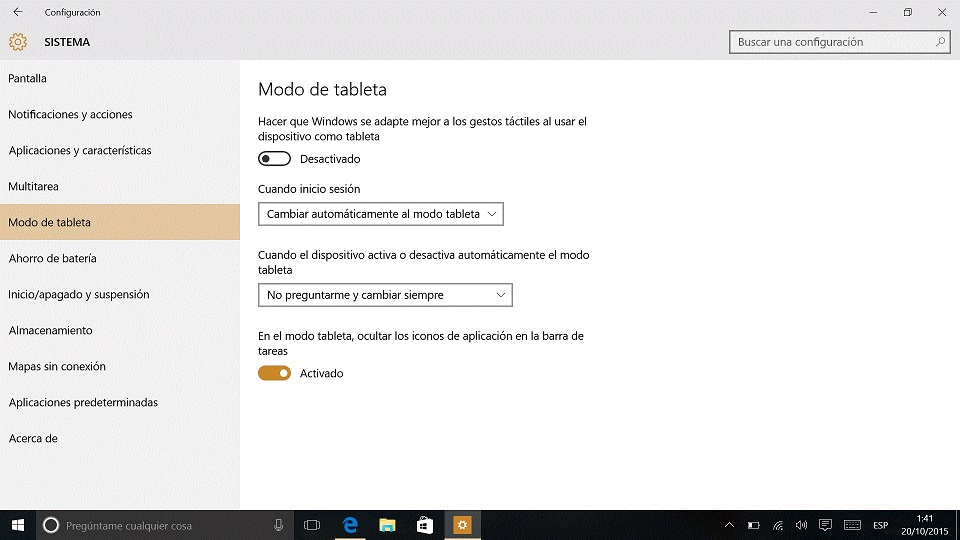The width and height of the screenshot is (960, 540).
Task: Click the Configuración window title
Action: (72, 12)
